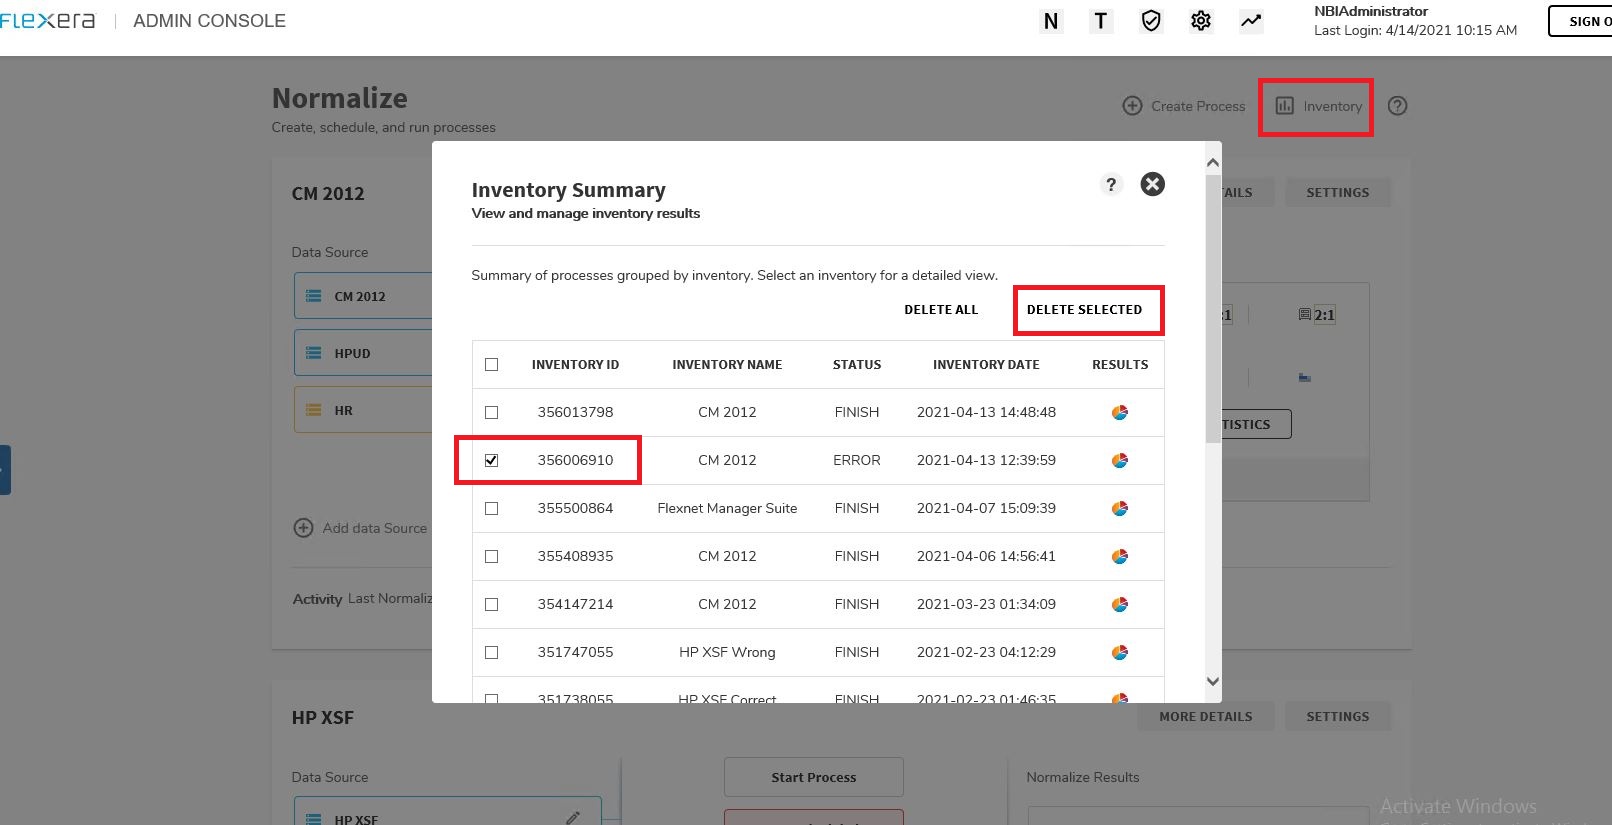Open MORE DETAILS for HP XSF
The height and width of the screenshot is (825, 1612).
[1206, 716]
